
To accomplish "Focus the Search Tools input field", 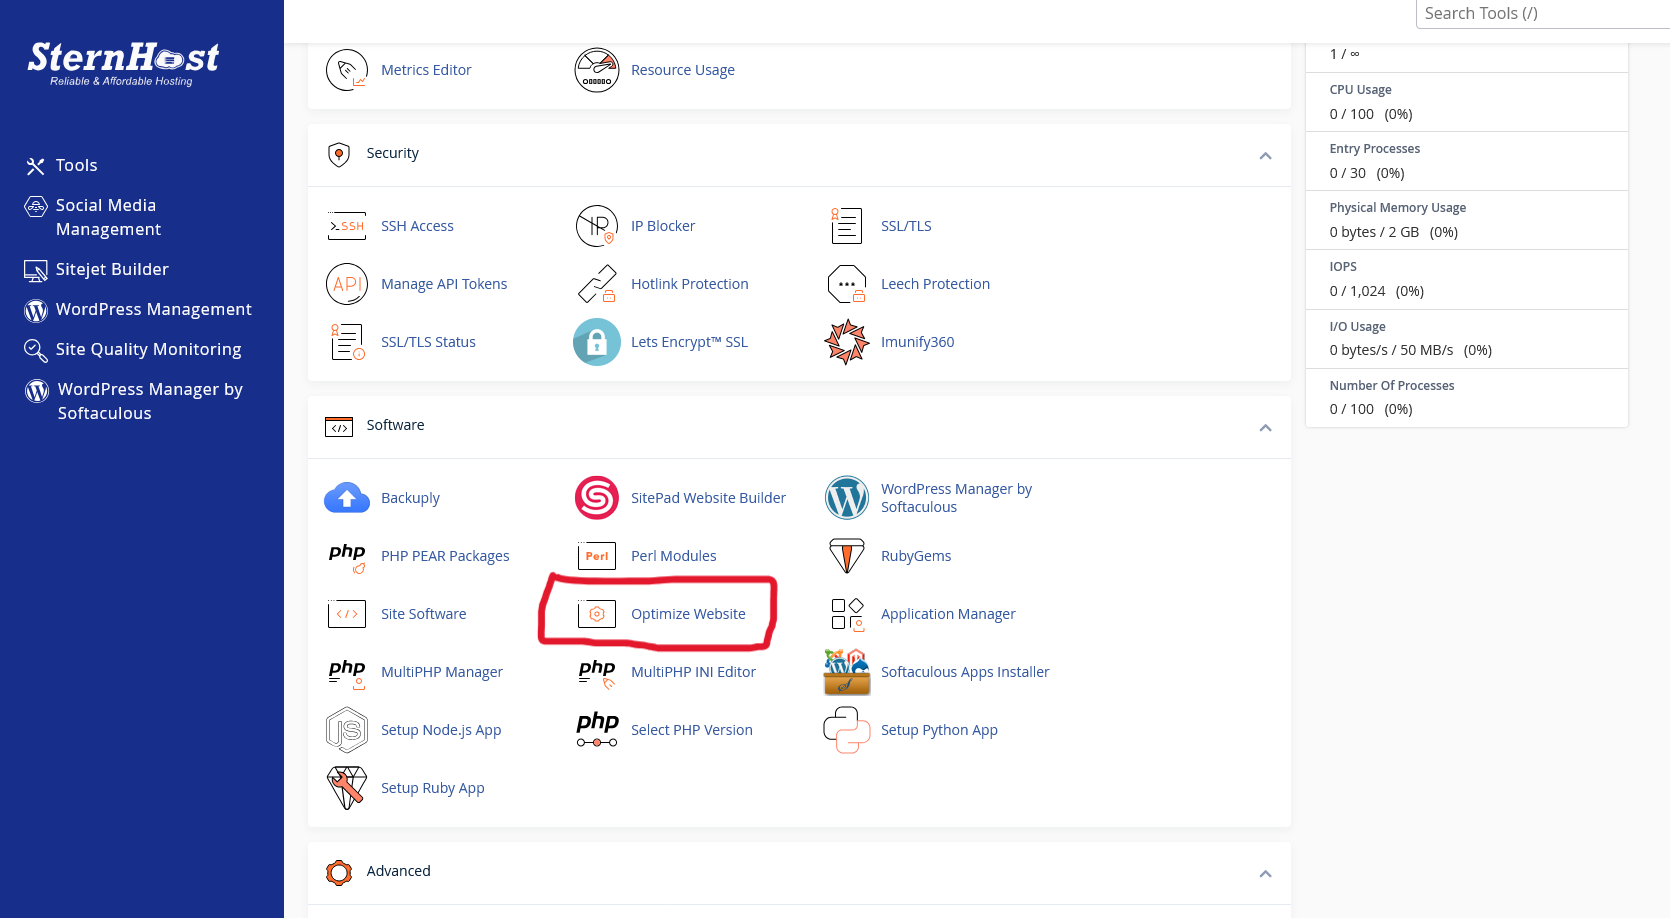I will tap(1540, 14).
